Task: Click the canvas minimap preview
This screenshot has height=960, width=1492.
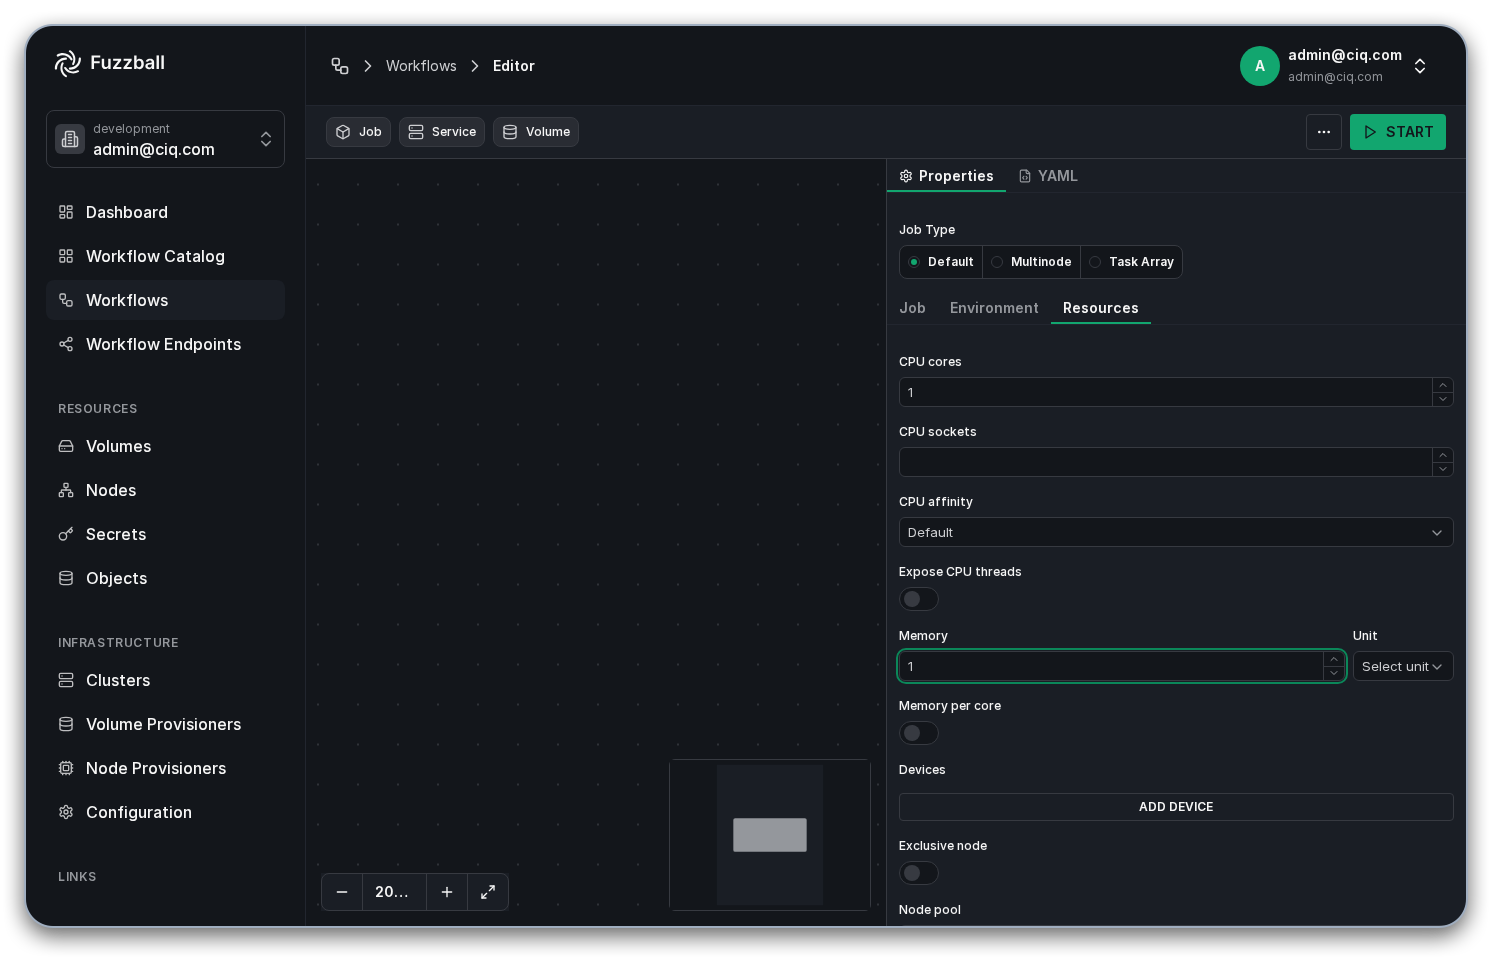Action: (x=770, y=835)
